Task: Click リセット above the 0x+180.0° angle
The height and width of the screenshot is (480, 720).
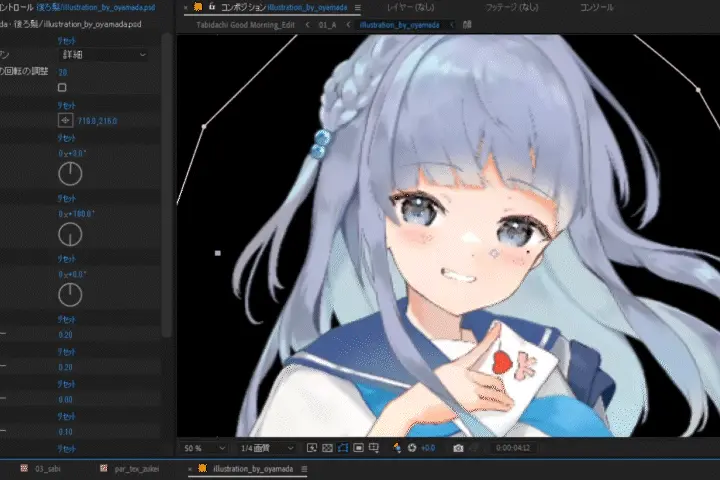Action: coord(66,198)
